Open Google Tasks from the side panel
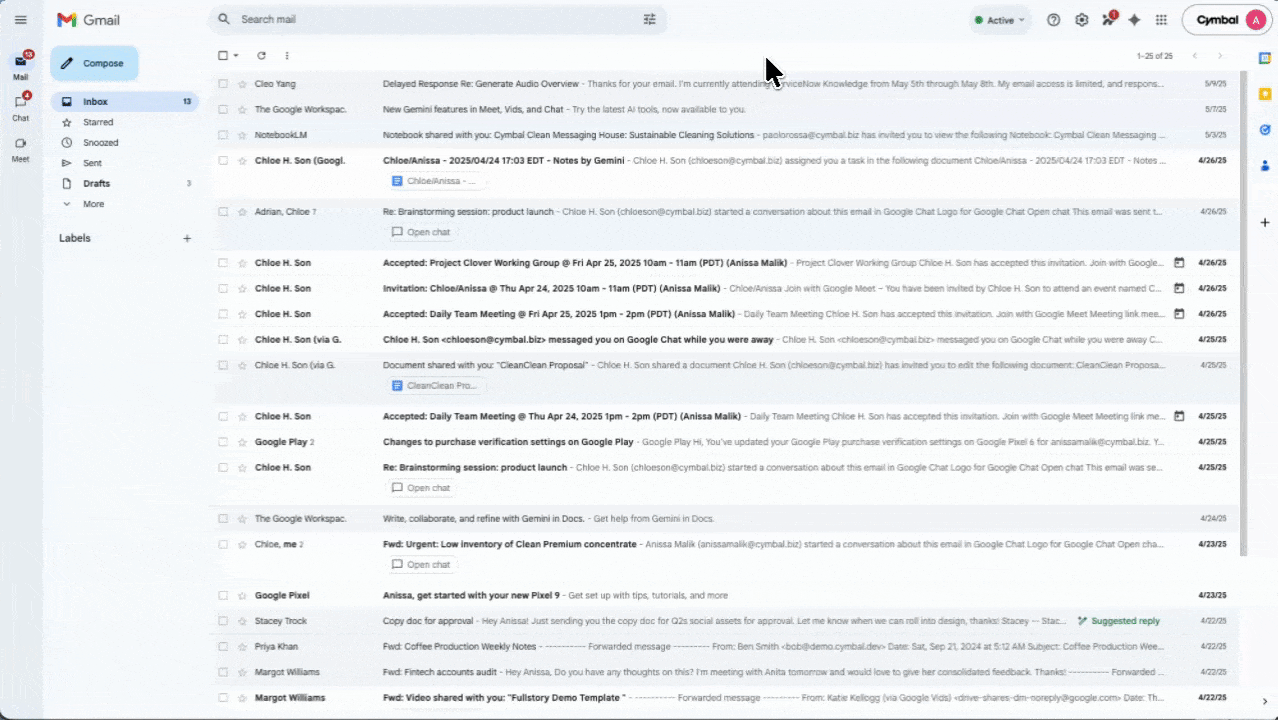1278x720 pixels. tap(1264, 129)
